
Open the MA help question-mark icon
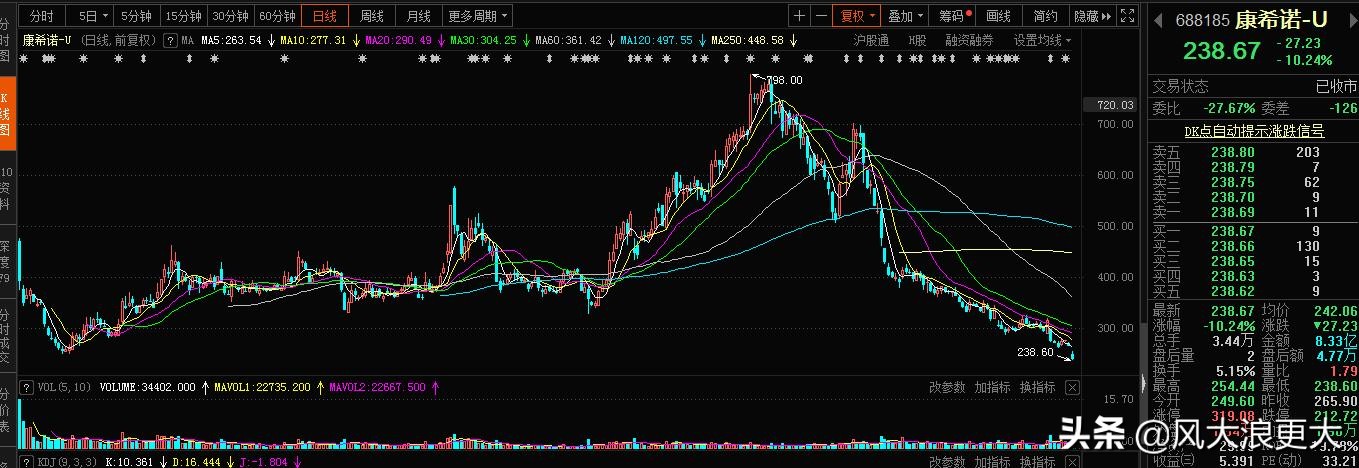(170, 41)
